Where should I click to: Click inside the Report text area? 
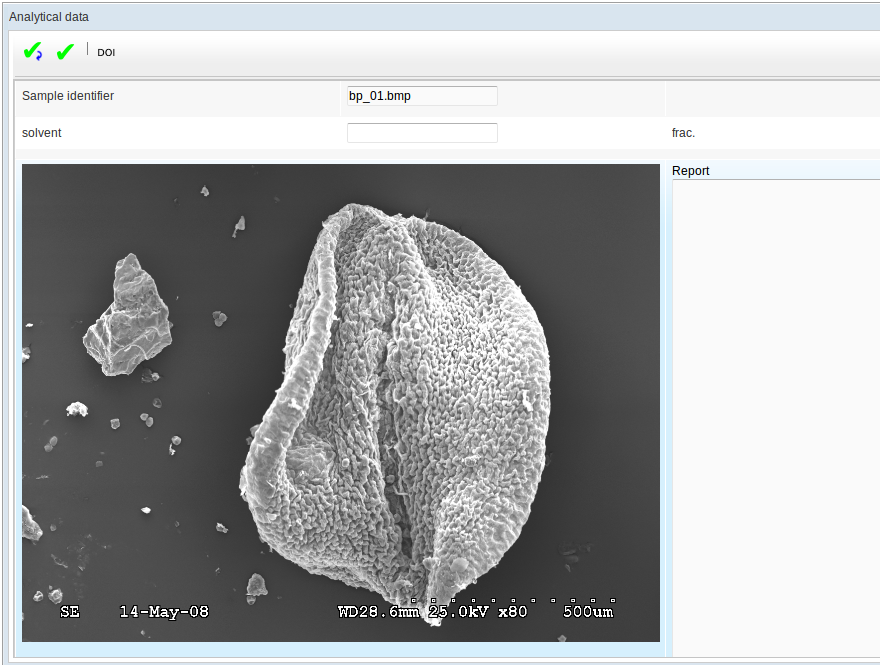775,400
